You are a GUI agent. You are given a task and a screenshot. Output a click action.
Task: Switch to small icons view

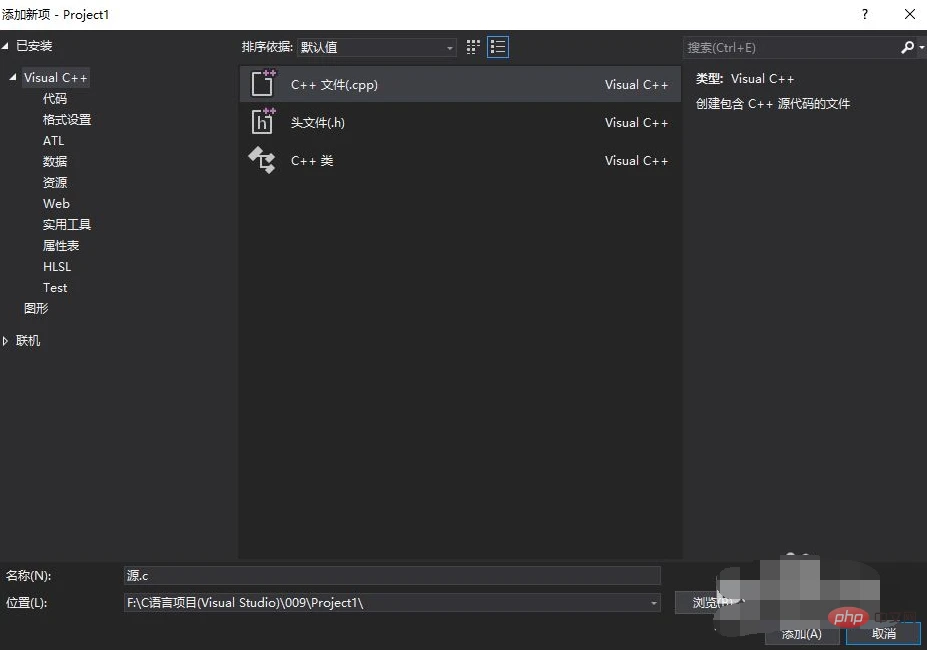pos(472,47)
